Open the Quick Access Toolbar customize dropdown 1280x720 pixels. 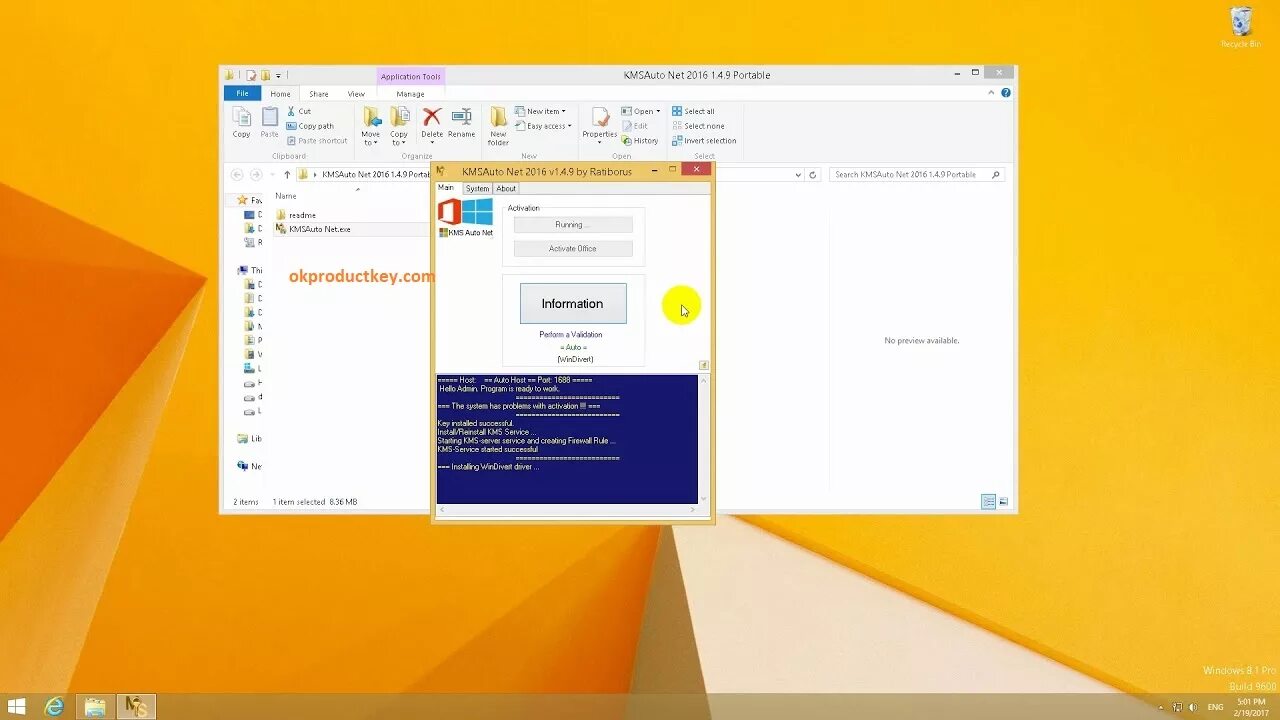click(279, 75)
